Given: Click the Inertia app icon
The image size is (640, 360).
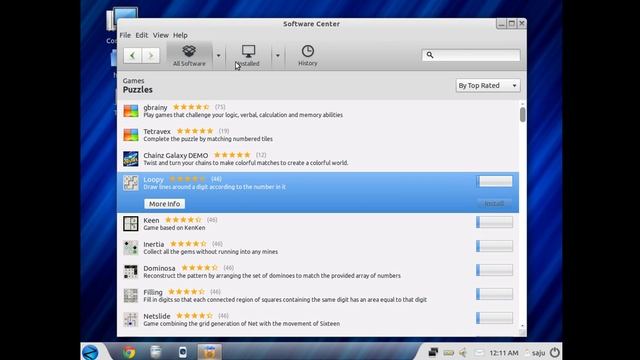Looking at the screenshot, I should pyautogui.click(x=131, y=248).
